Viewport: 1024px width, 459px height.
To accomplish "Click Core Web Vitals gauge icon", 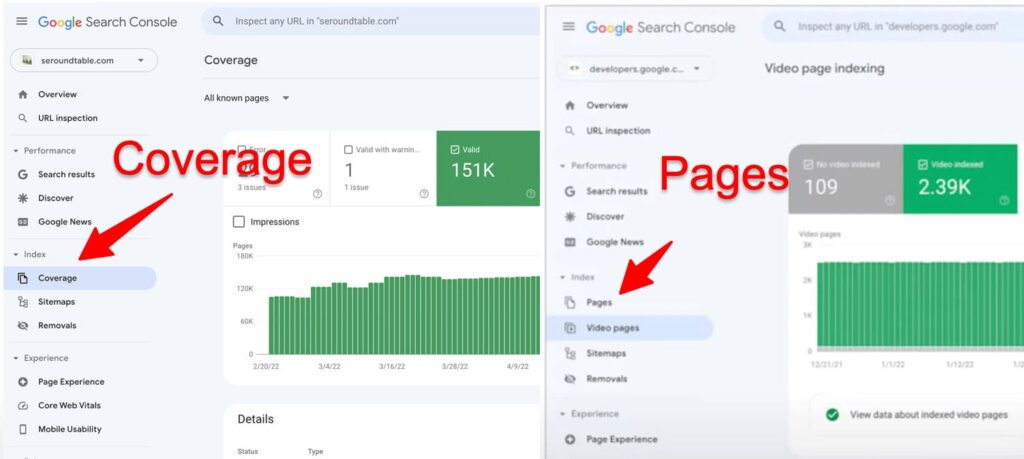I will pos(23,405).
